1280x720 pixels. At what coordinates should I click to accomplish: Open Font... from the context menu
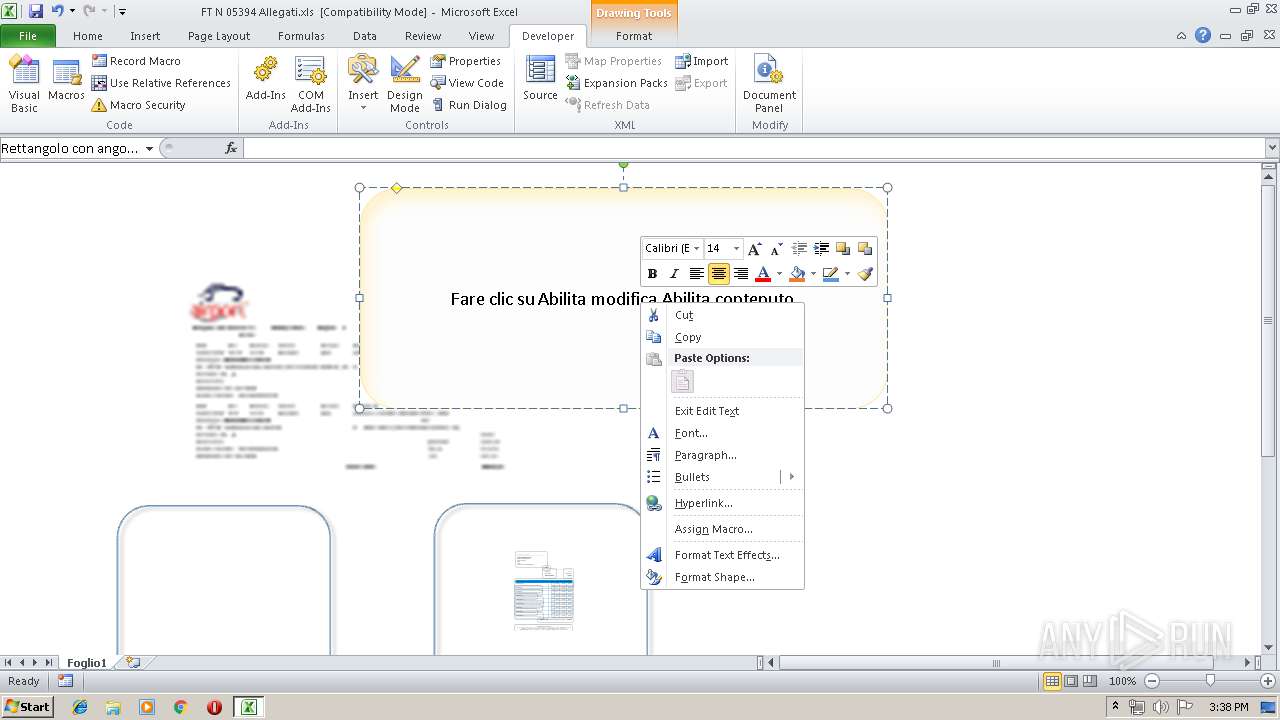point(722,433)
